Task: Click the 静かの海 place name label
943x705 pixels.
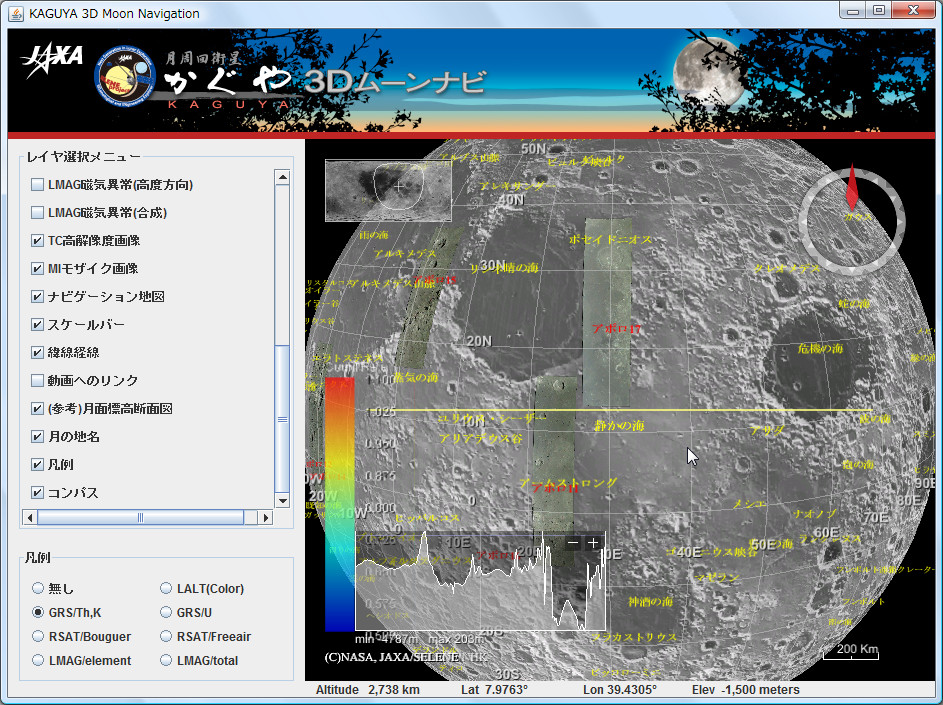Action: pyautogui.click(x=619, y=425)
